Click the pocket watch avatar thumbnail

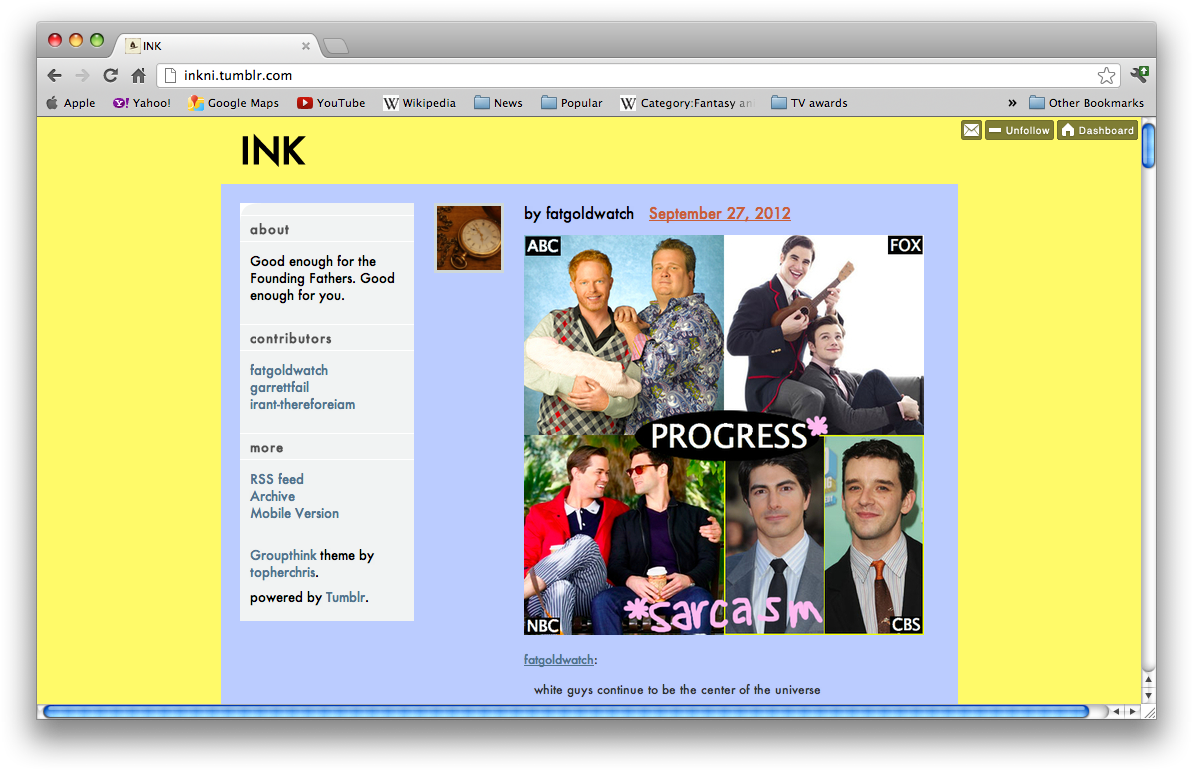[x=468, y=237]
